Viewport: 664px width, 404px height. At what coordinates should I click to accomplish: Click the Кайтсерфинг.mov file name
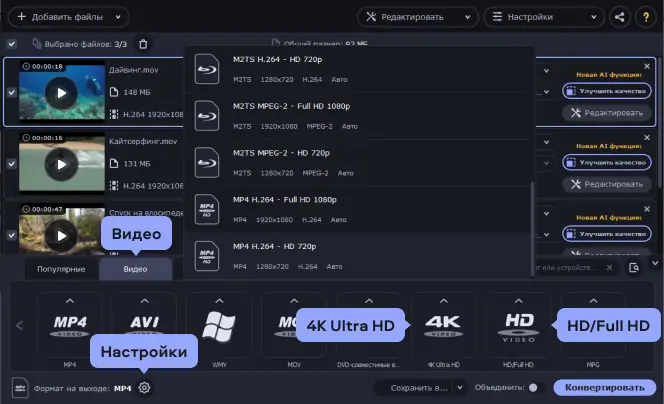pos(143,141)
